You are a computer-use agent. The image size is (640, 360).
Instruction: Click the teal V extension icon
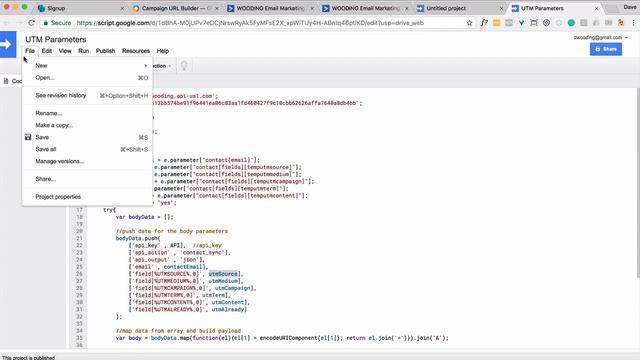coord(521,23)
